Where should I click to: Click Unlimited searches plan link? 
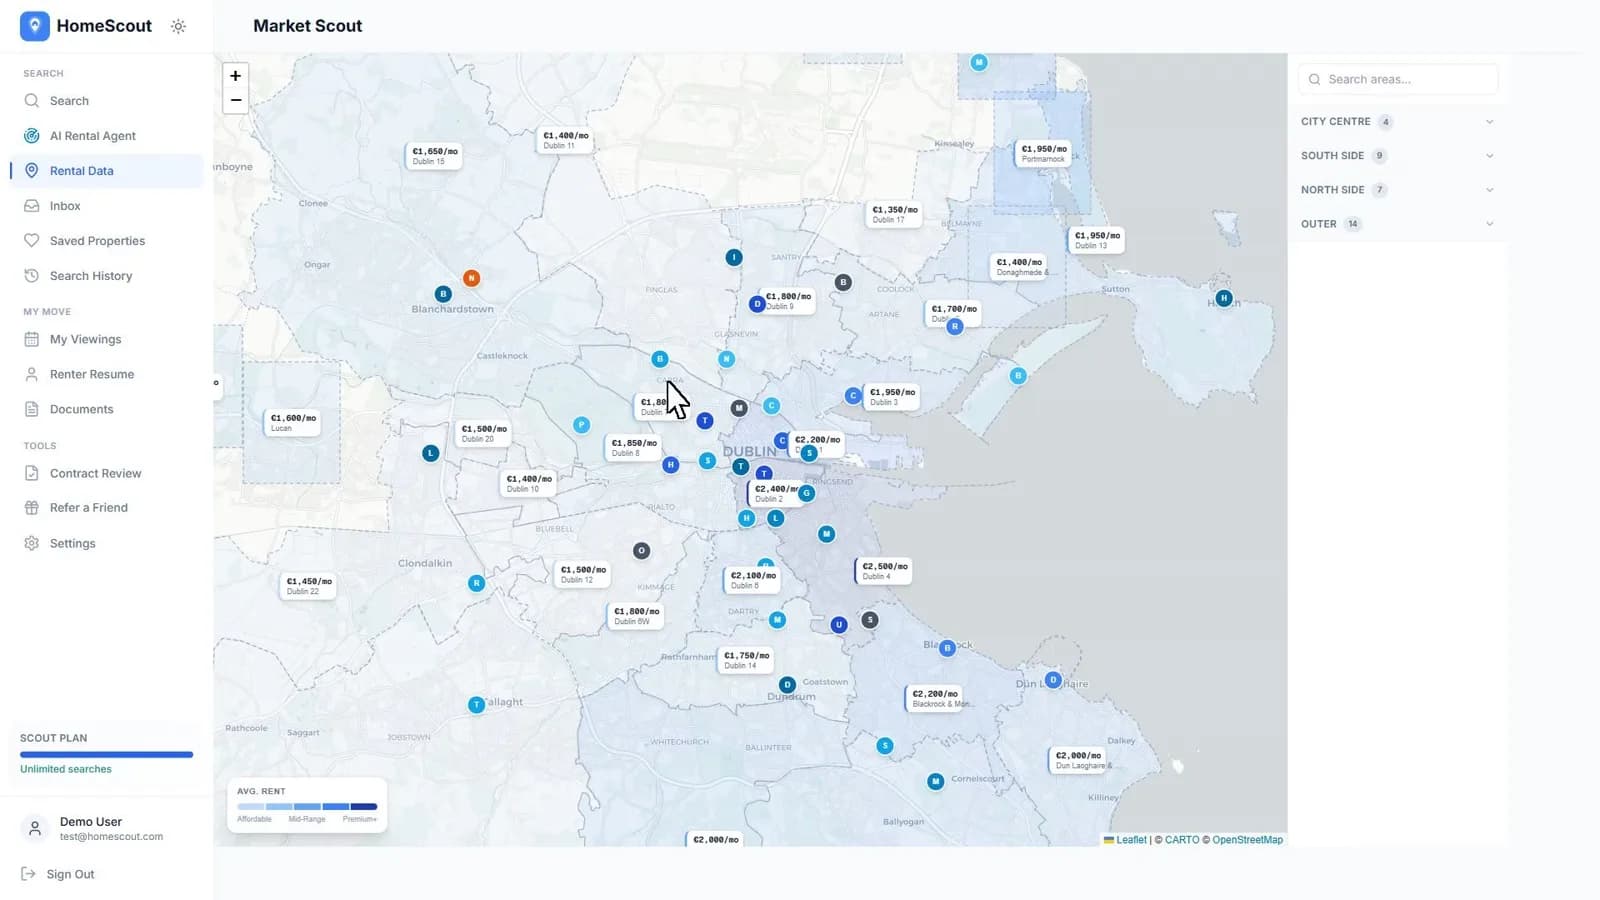66,769
